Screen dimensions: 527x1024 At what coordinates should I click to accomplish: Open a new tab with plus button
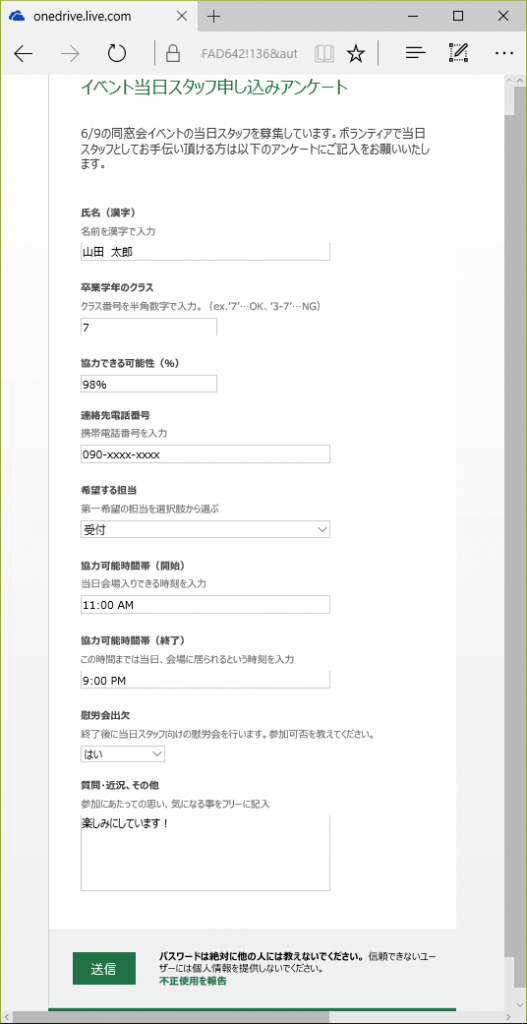tap(214, 16)
